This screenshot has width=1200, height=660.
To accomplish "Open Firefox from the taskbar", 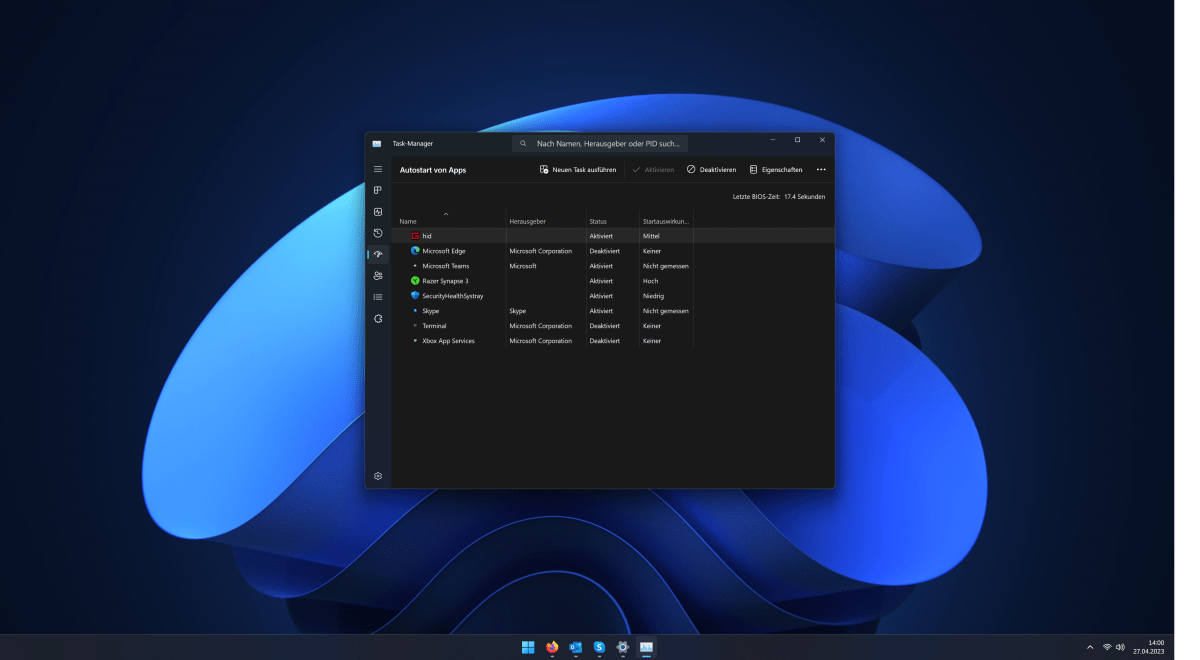I will click(x=552, y=647).
